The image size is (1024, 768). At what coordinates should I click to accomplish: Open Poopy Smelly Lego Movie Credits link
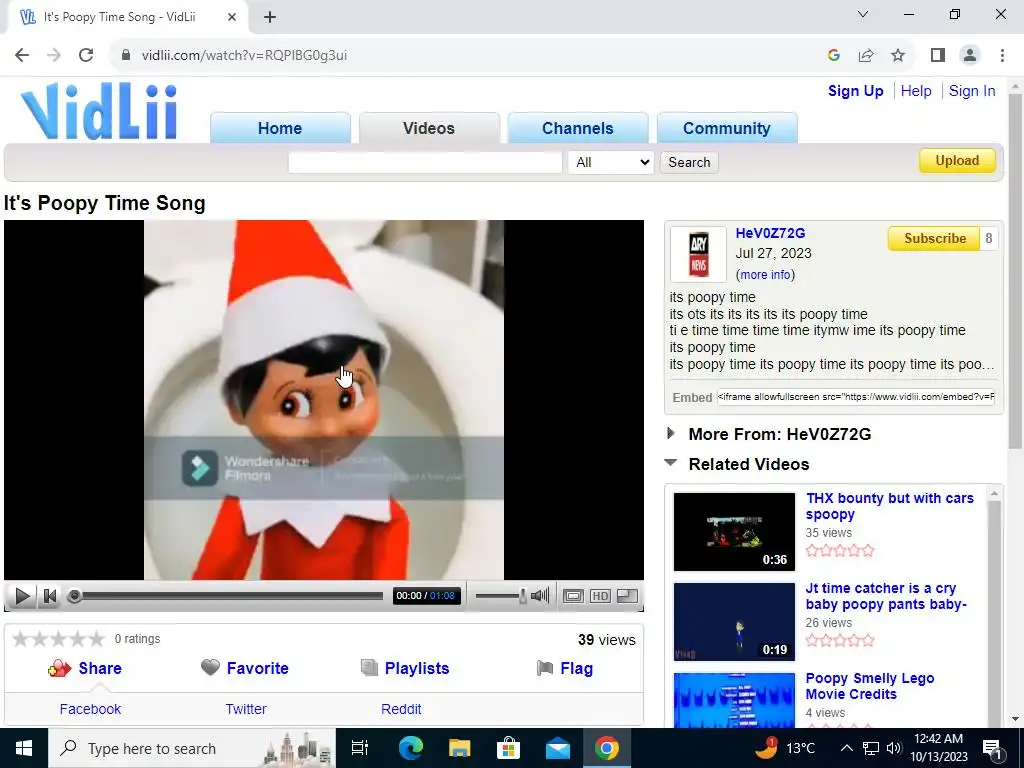point(870,686)
